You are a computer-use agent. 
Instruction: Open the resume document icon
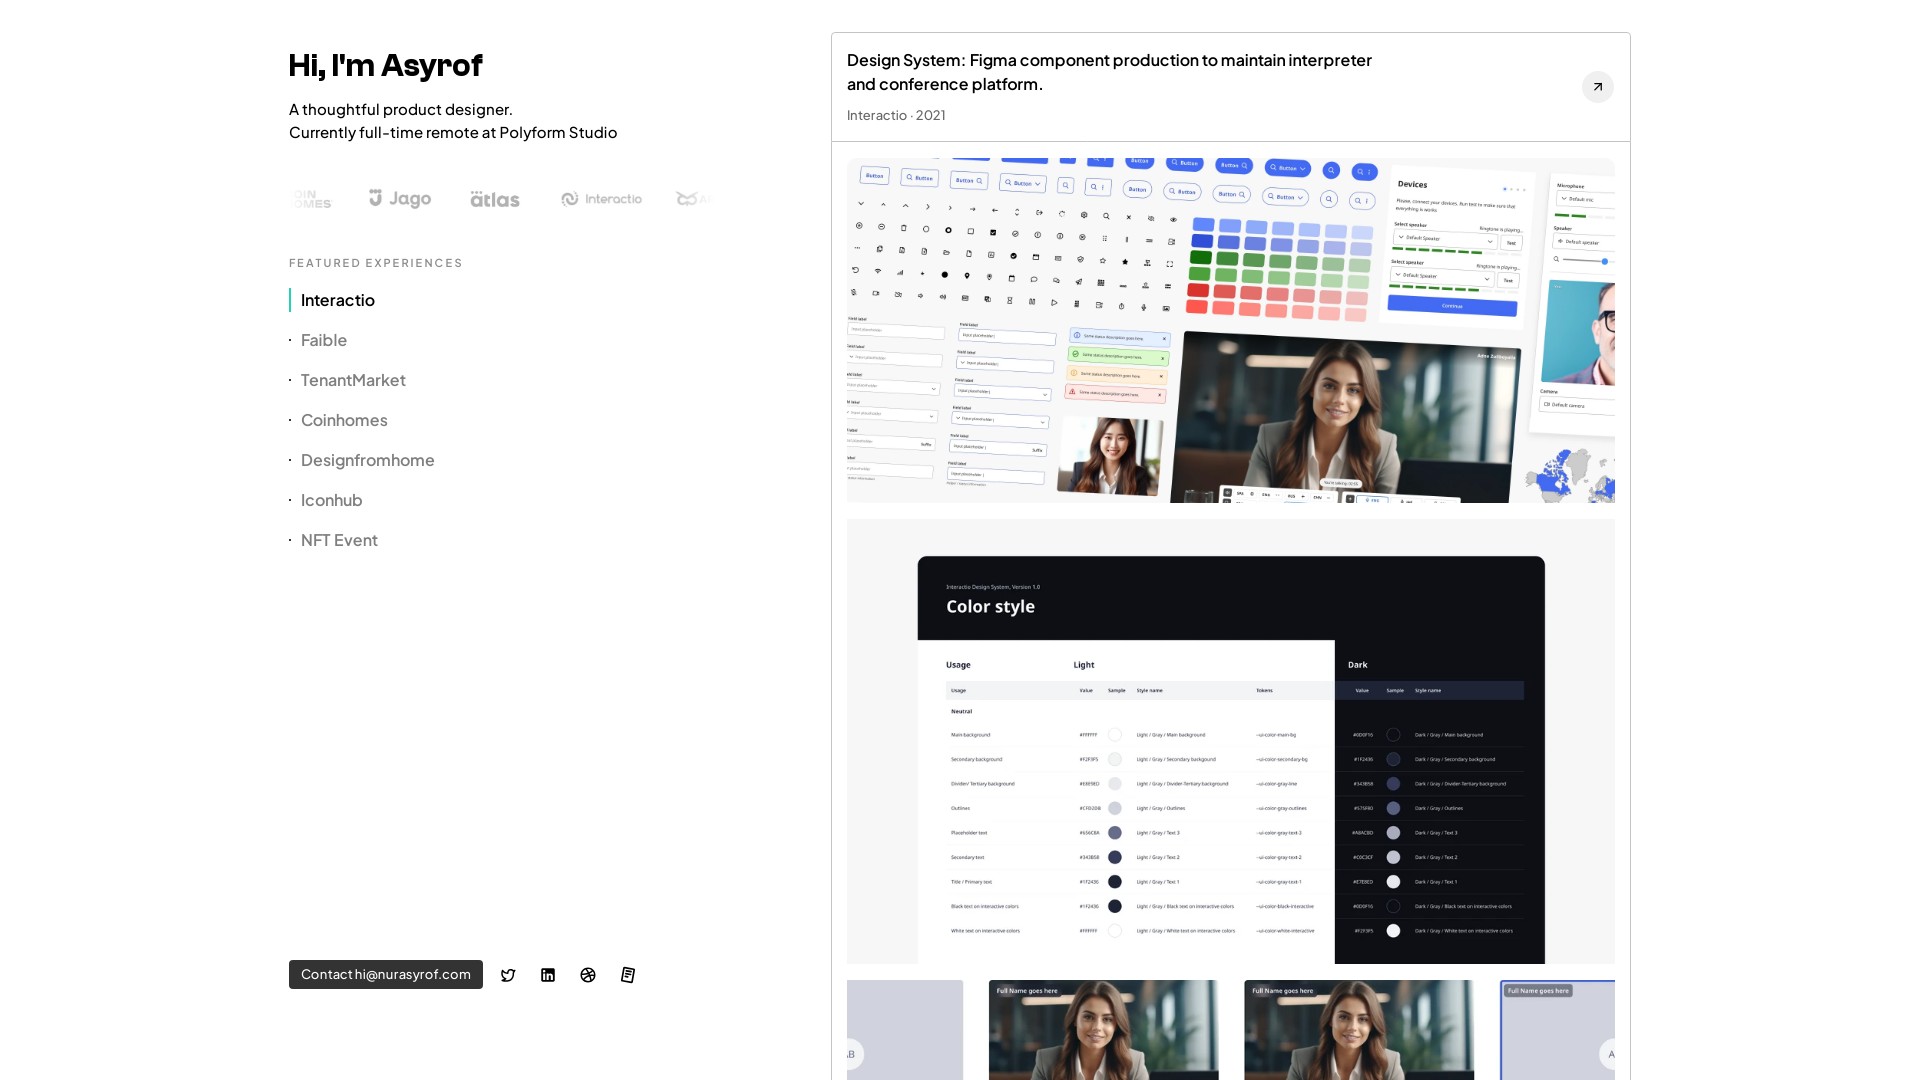point(628,975)
